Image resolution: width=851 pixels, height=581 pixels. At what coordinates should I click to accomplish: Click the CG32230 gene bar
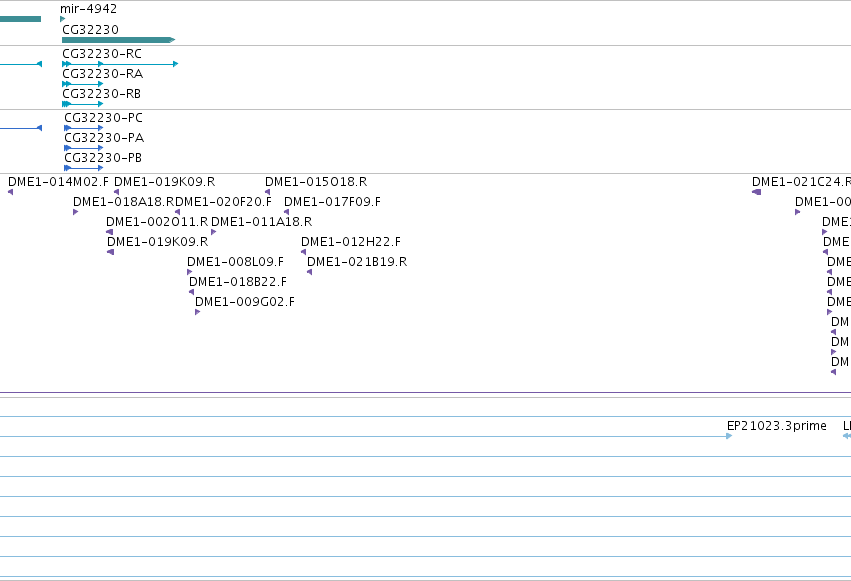(118, 40)
